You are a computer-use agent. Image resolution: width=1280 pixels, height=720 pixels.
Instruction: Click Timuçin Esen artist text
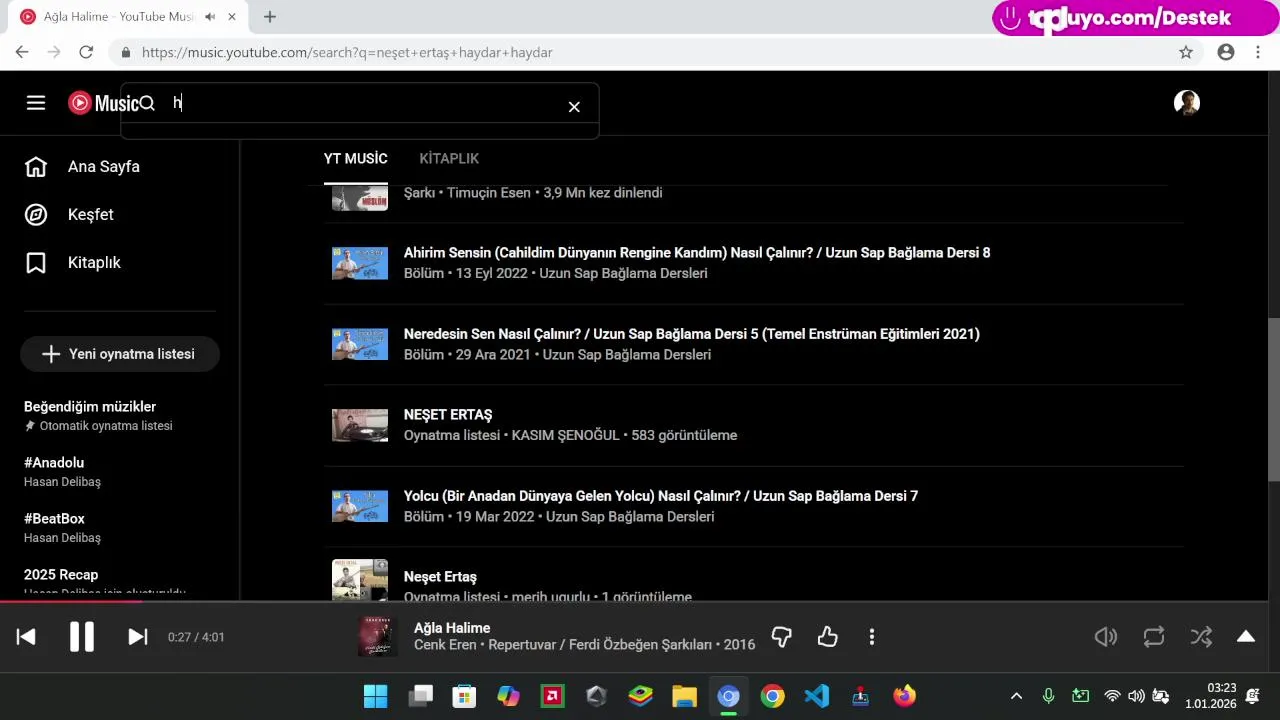click(489, 193)
